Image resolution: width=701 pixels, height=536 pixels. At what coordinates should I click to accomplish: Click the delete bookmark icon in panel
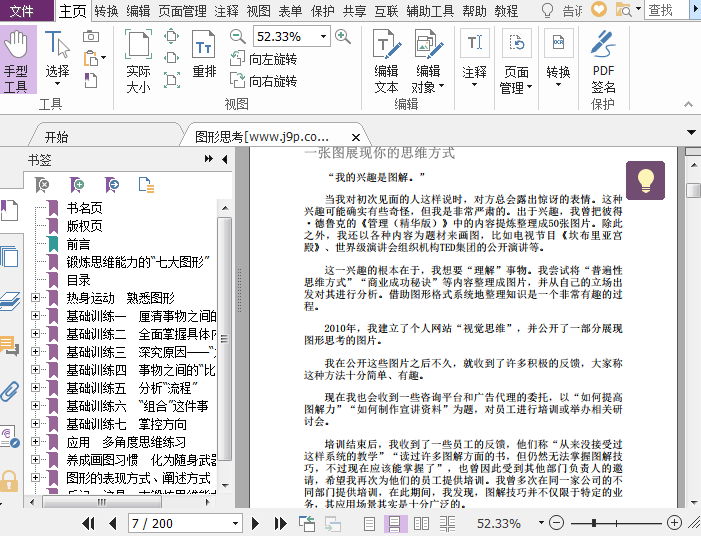(x=42, y=185)
